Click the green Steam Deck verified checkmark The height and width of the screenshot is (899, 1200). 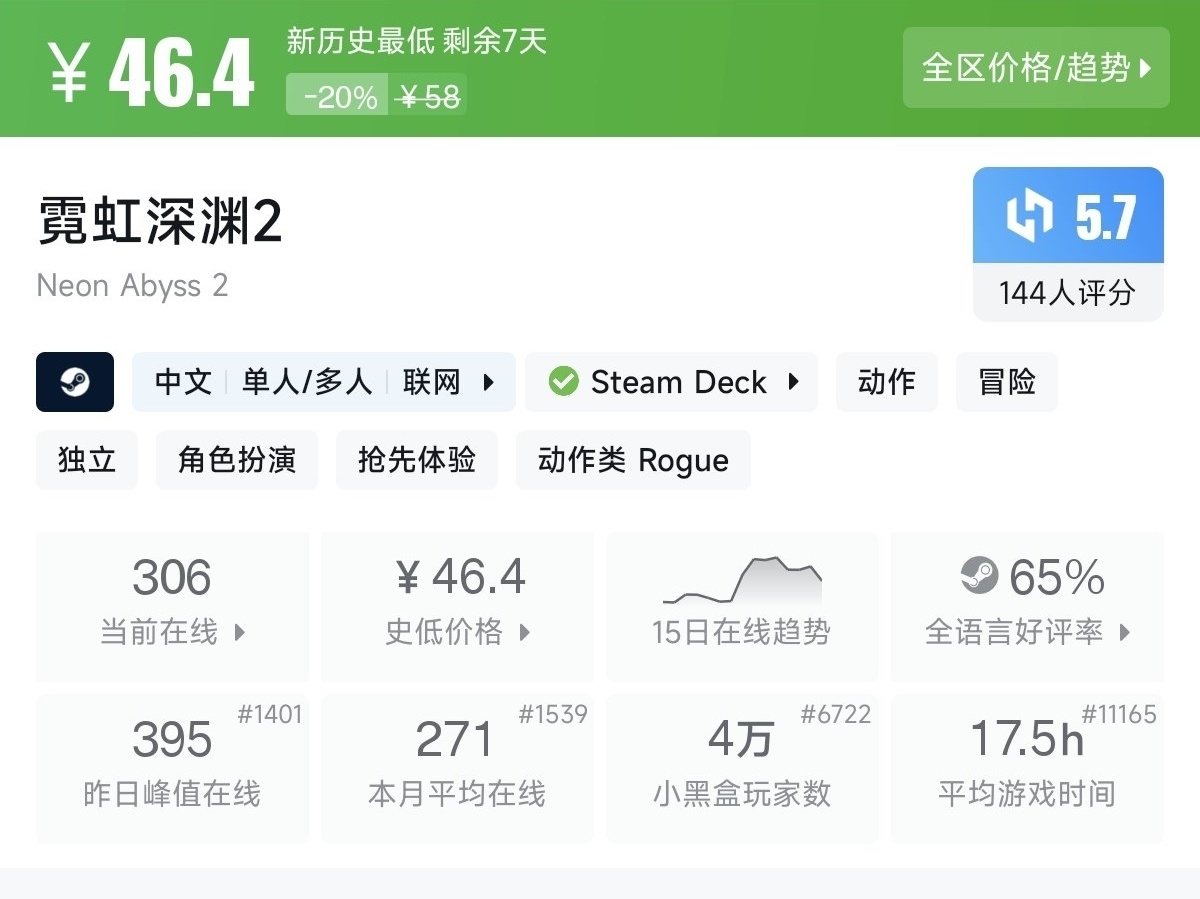pos(564,382)
